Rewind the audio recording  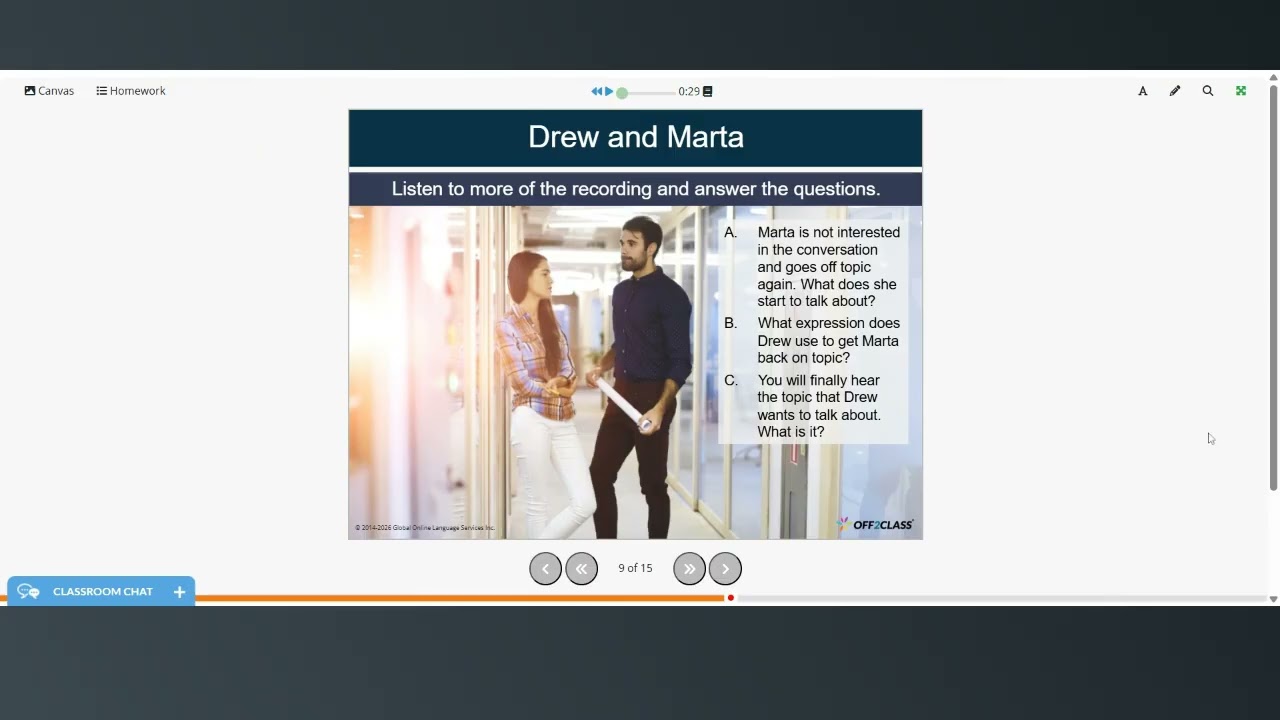pos(596,91)
